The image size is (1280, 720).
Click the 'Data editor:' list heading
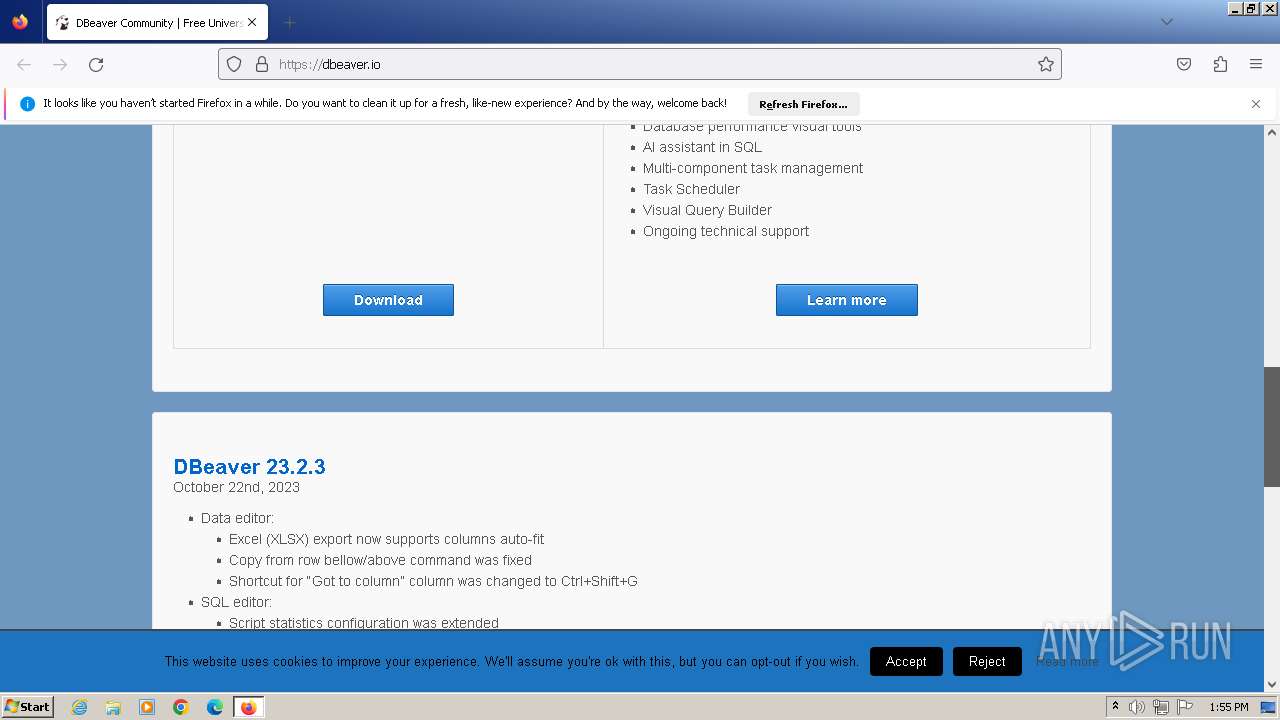(237, 518)
